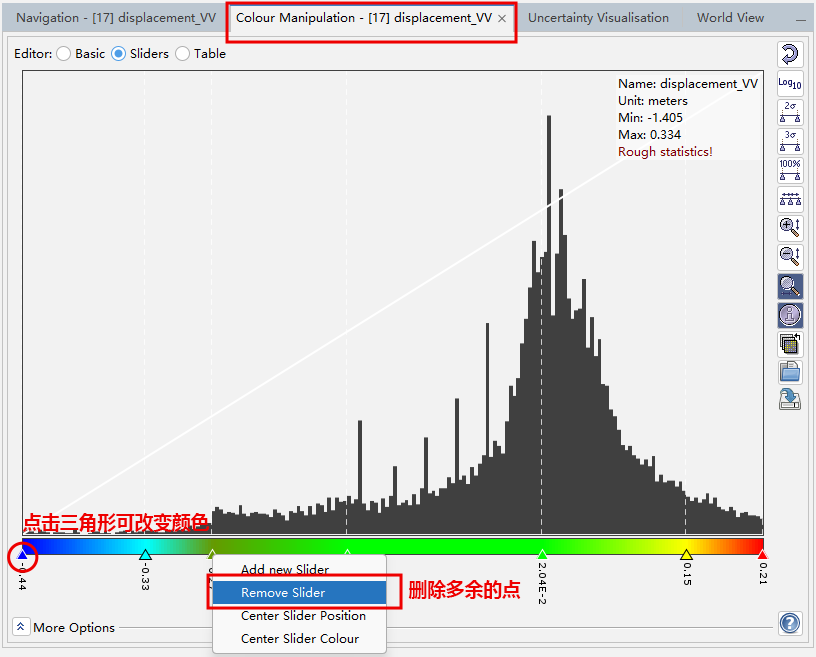Close the Colour Manipulation tab

[502, 19]
